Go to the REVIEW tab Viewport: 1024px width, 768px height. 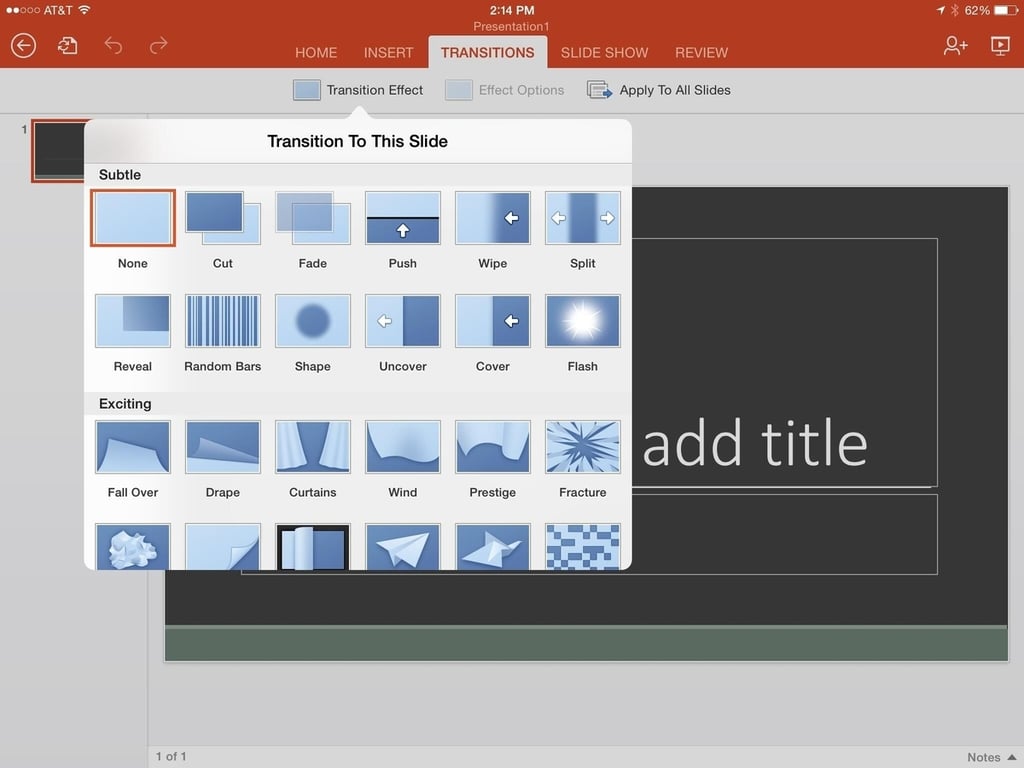[701, 53]
